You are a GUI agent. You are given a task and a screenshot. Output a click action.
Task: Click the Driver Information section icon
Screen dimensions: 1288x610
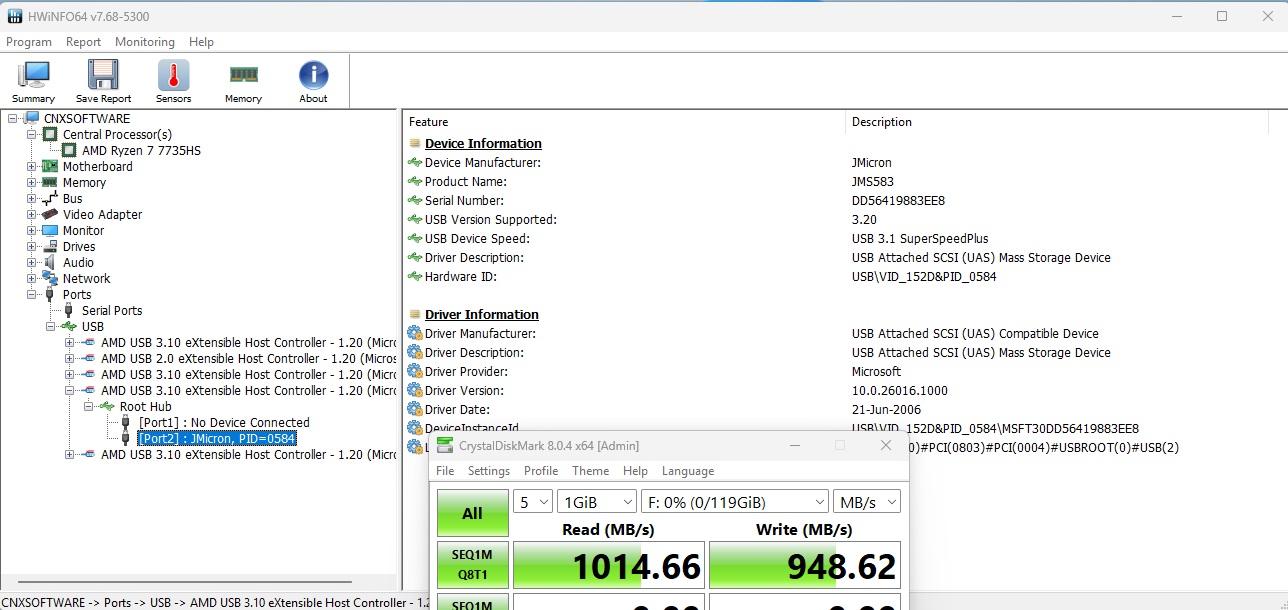coord(415,315)
